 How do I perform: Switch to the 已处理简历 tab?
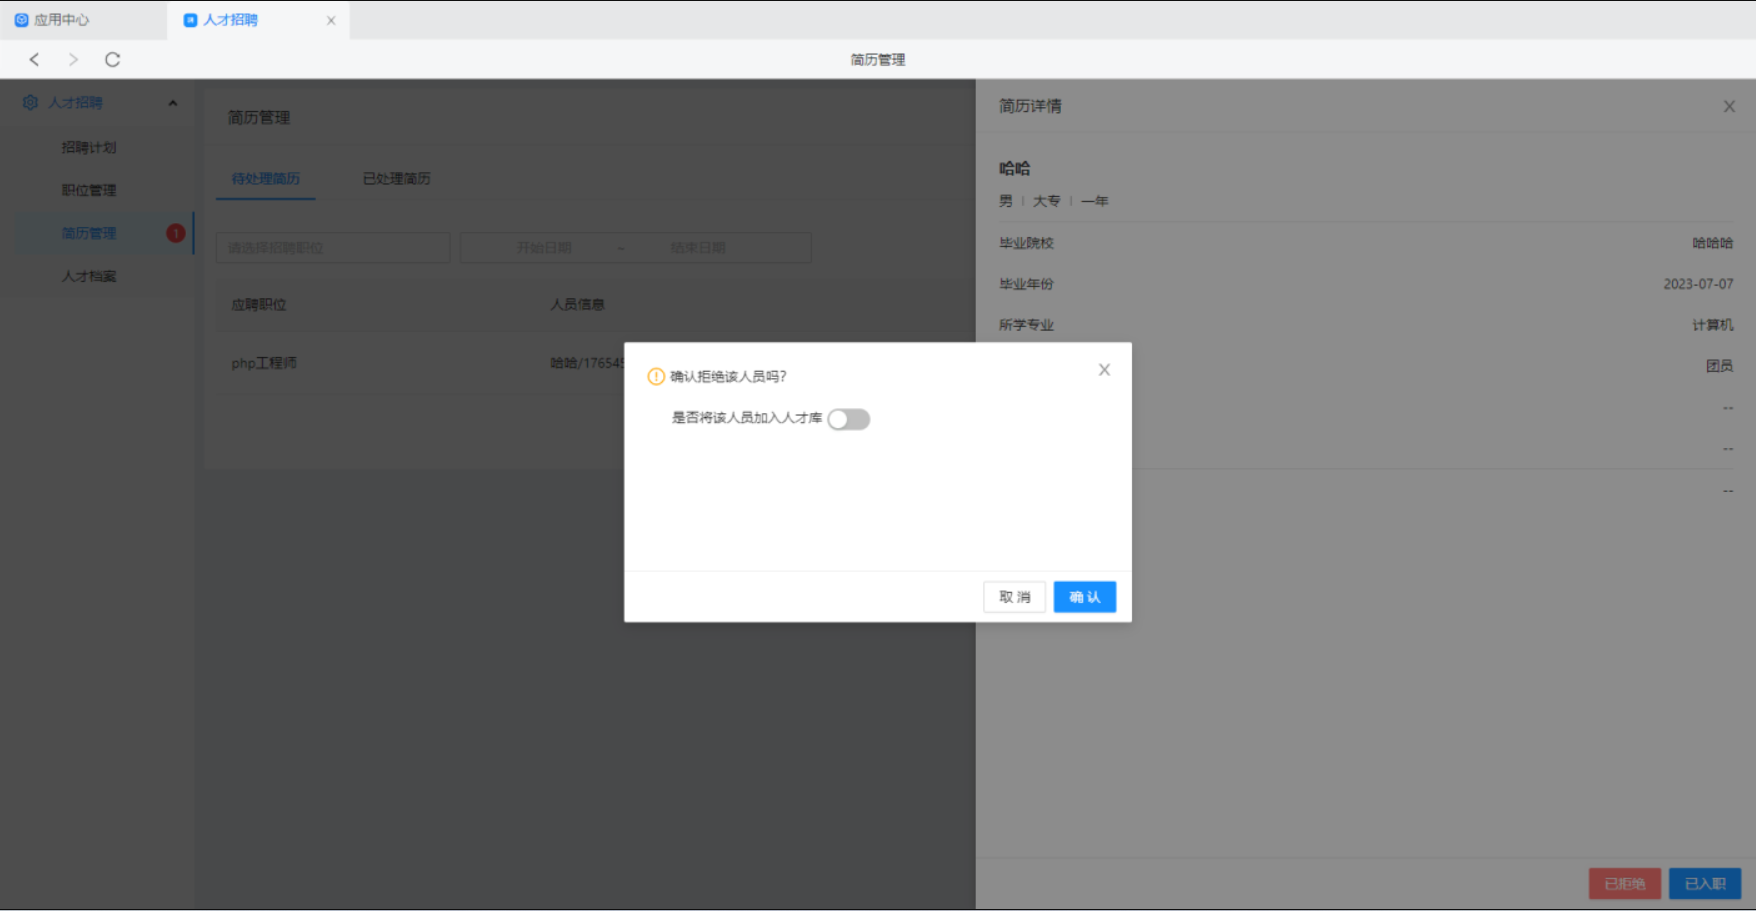(396, 179)
